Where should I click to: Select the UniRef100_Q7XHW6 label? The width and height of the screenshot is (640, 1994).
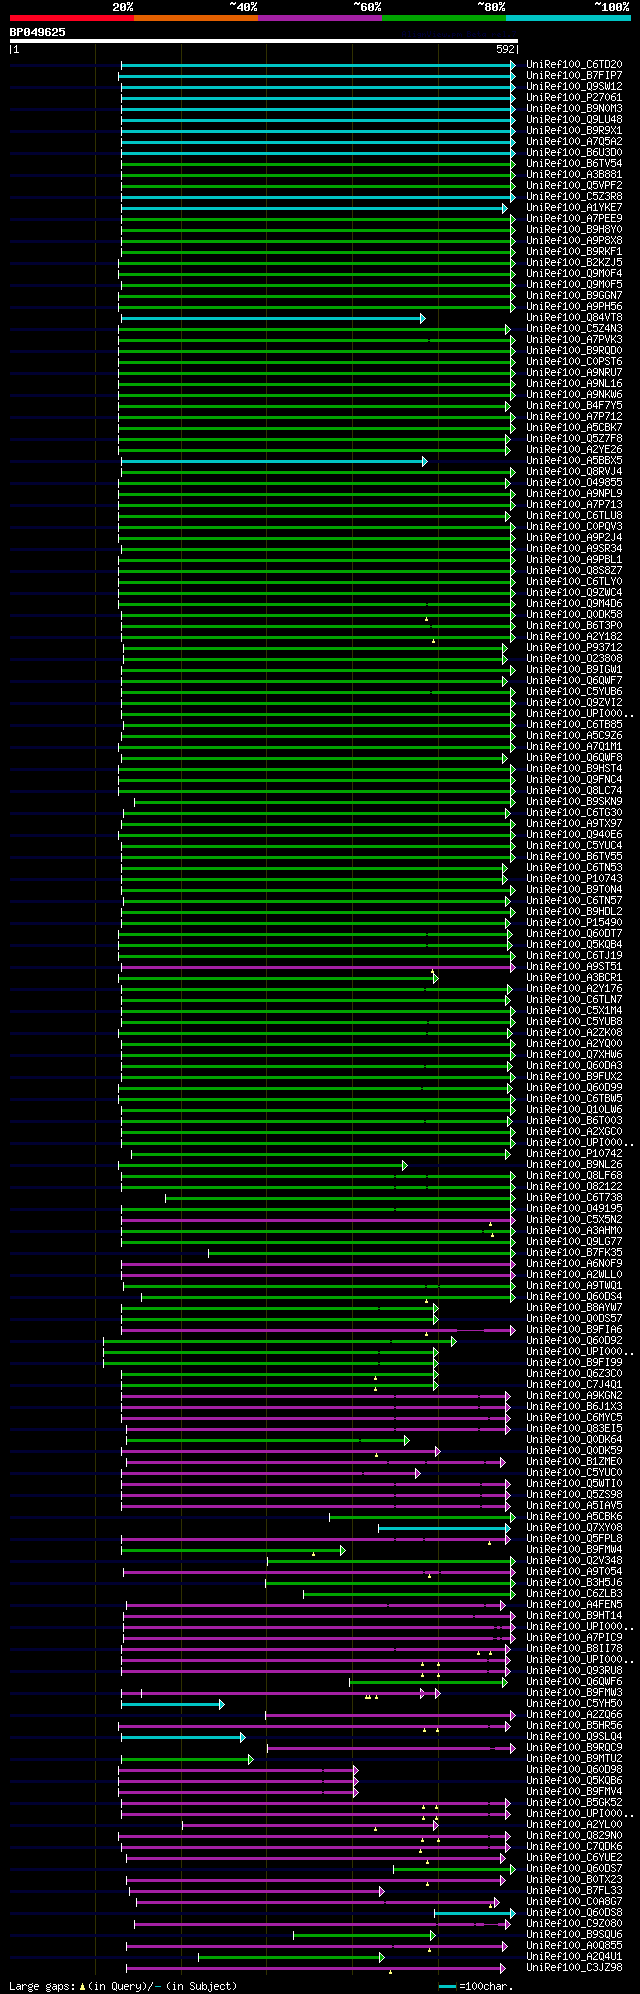(x=574, y=1055)
